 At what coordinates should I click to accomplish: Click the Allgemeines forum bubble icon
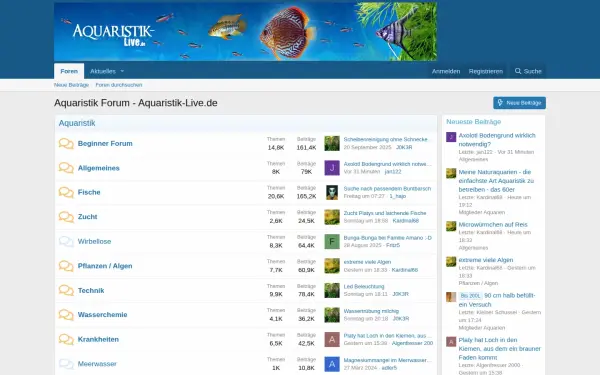66,168
